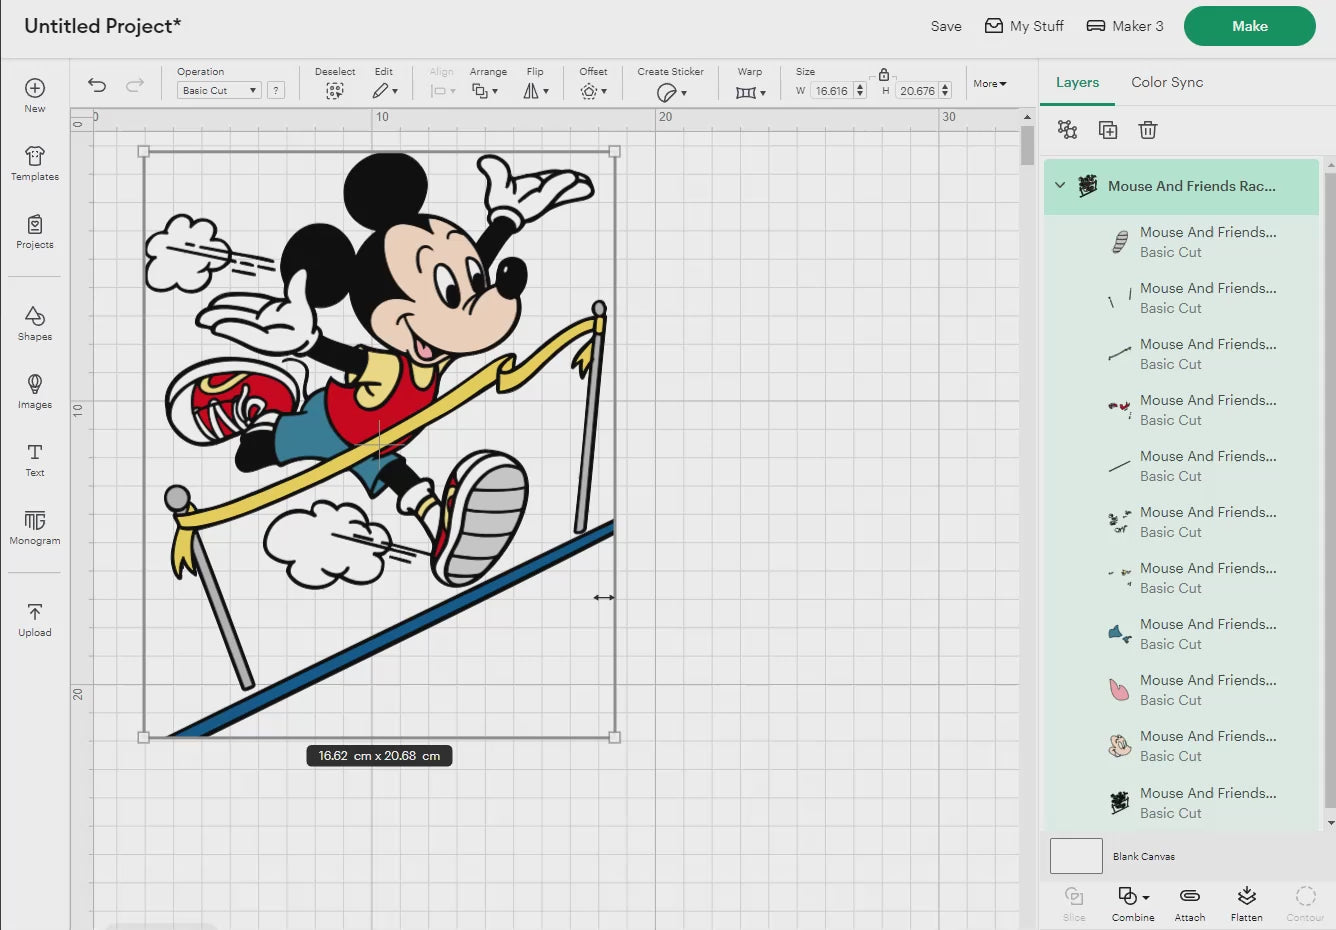The width and height of the screenshot is (1336, 930).
Task: Click the Delete layer trash icon
Action: (1148, 130)
